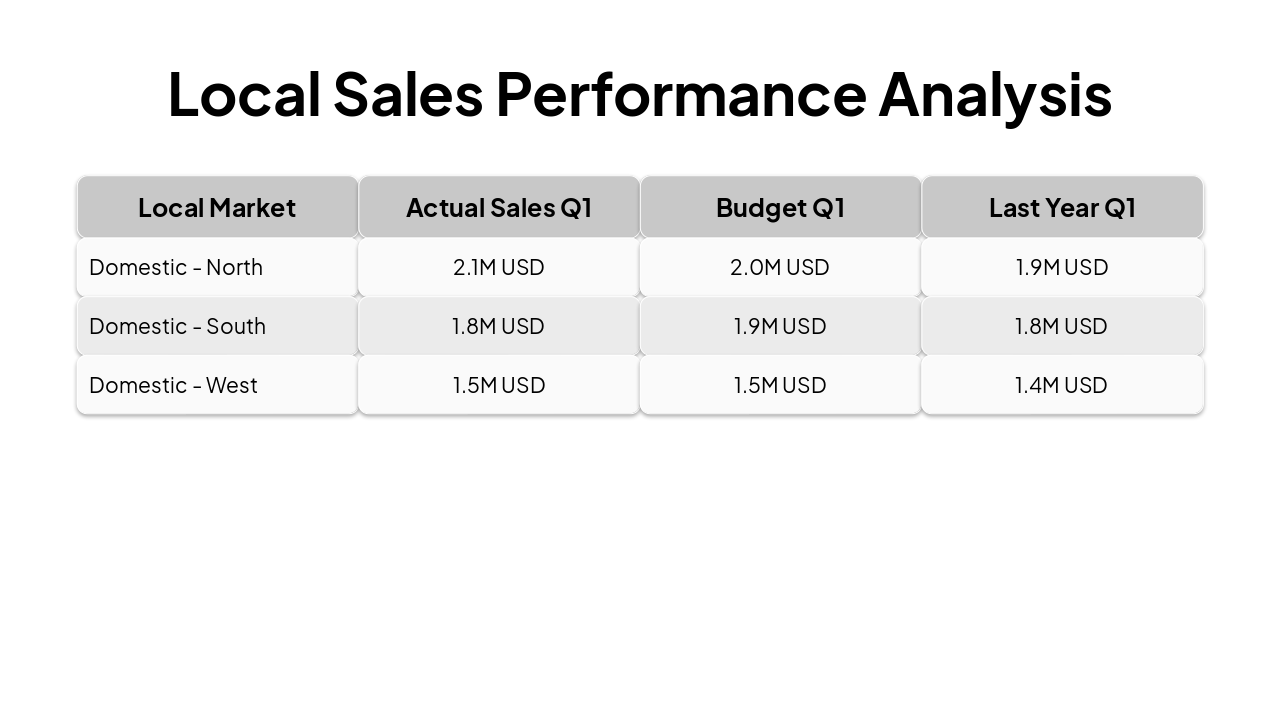Viewport: 1280px width, 720px height.
Task: Click Domestic South's Last Year Q1 value
Action: [x=1062, y=326]
